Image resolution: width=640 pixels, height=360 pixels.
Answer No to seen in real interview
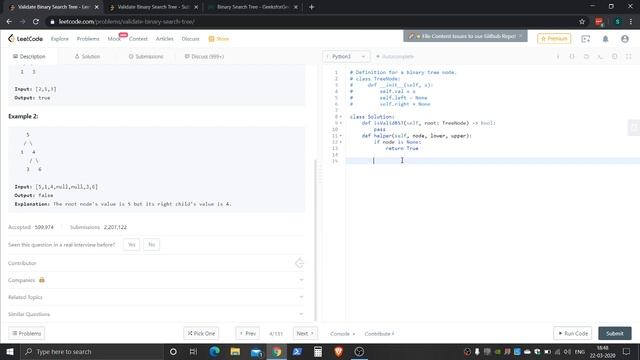[151, 244]
